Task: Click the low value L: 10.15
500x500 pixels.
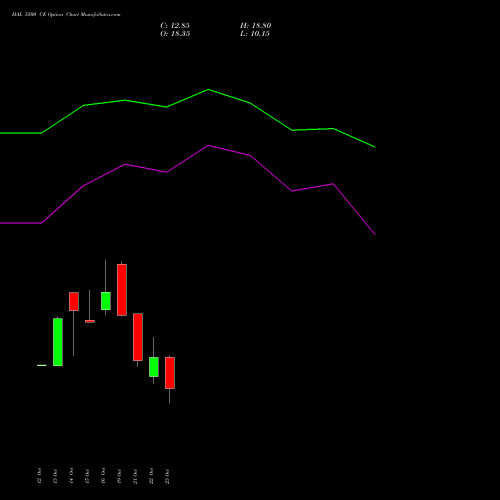Action: (255, 34)
